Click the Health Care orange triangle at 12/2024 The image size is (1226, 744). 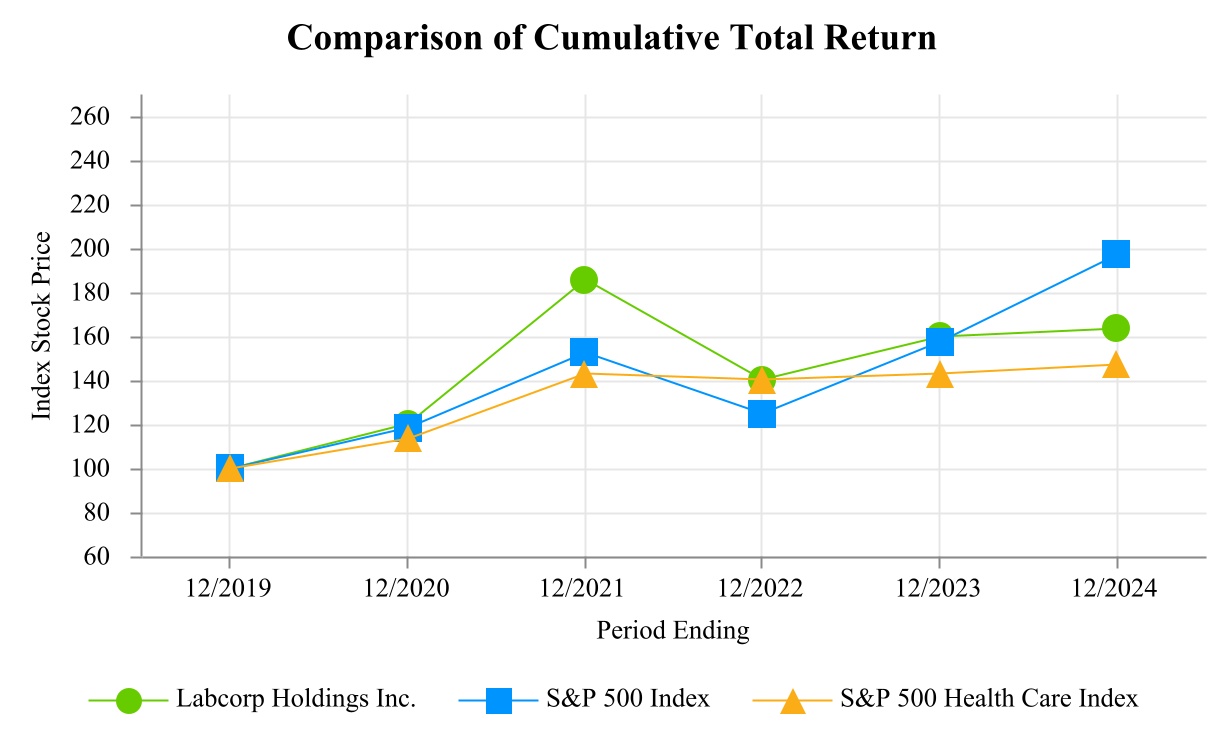click(1116, 365)
